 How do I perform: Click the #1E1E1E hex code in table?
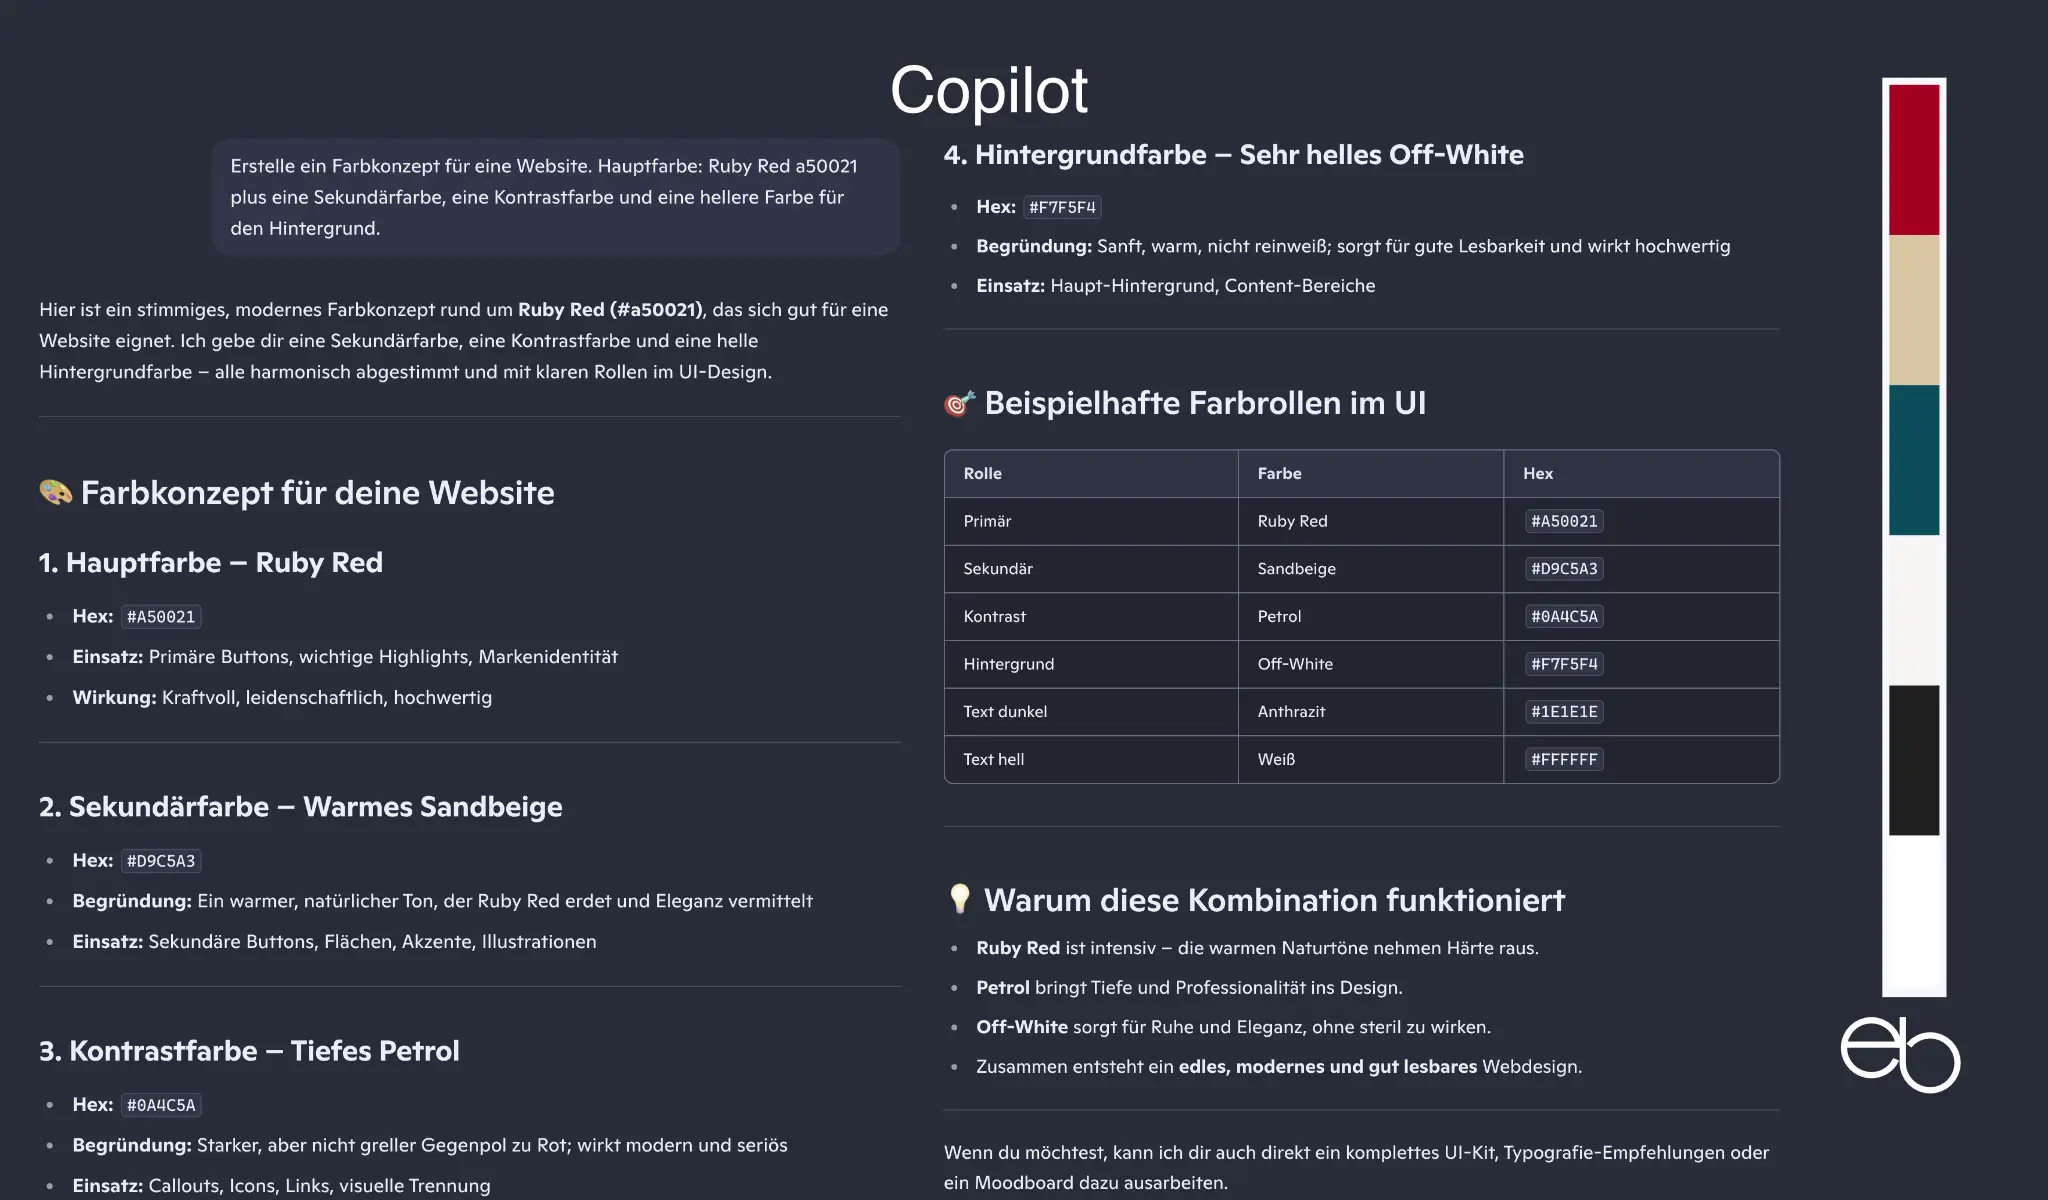coord(1564,712)
